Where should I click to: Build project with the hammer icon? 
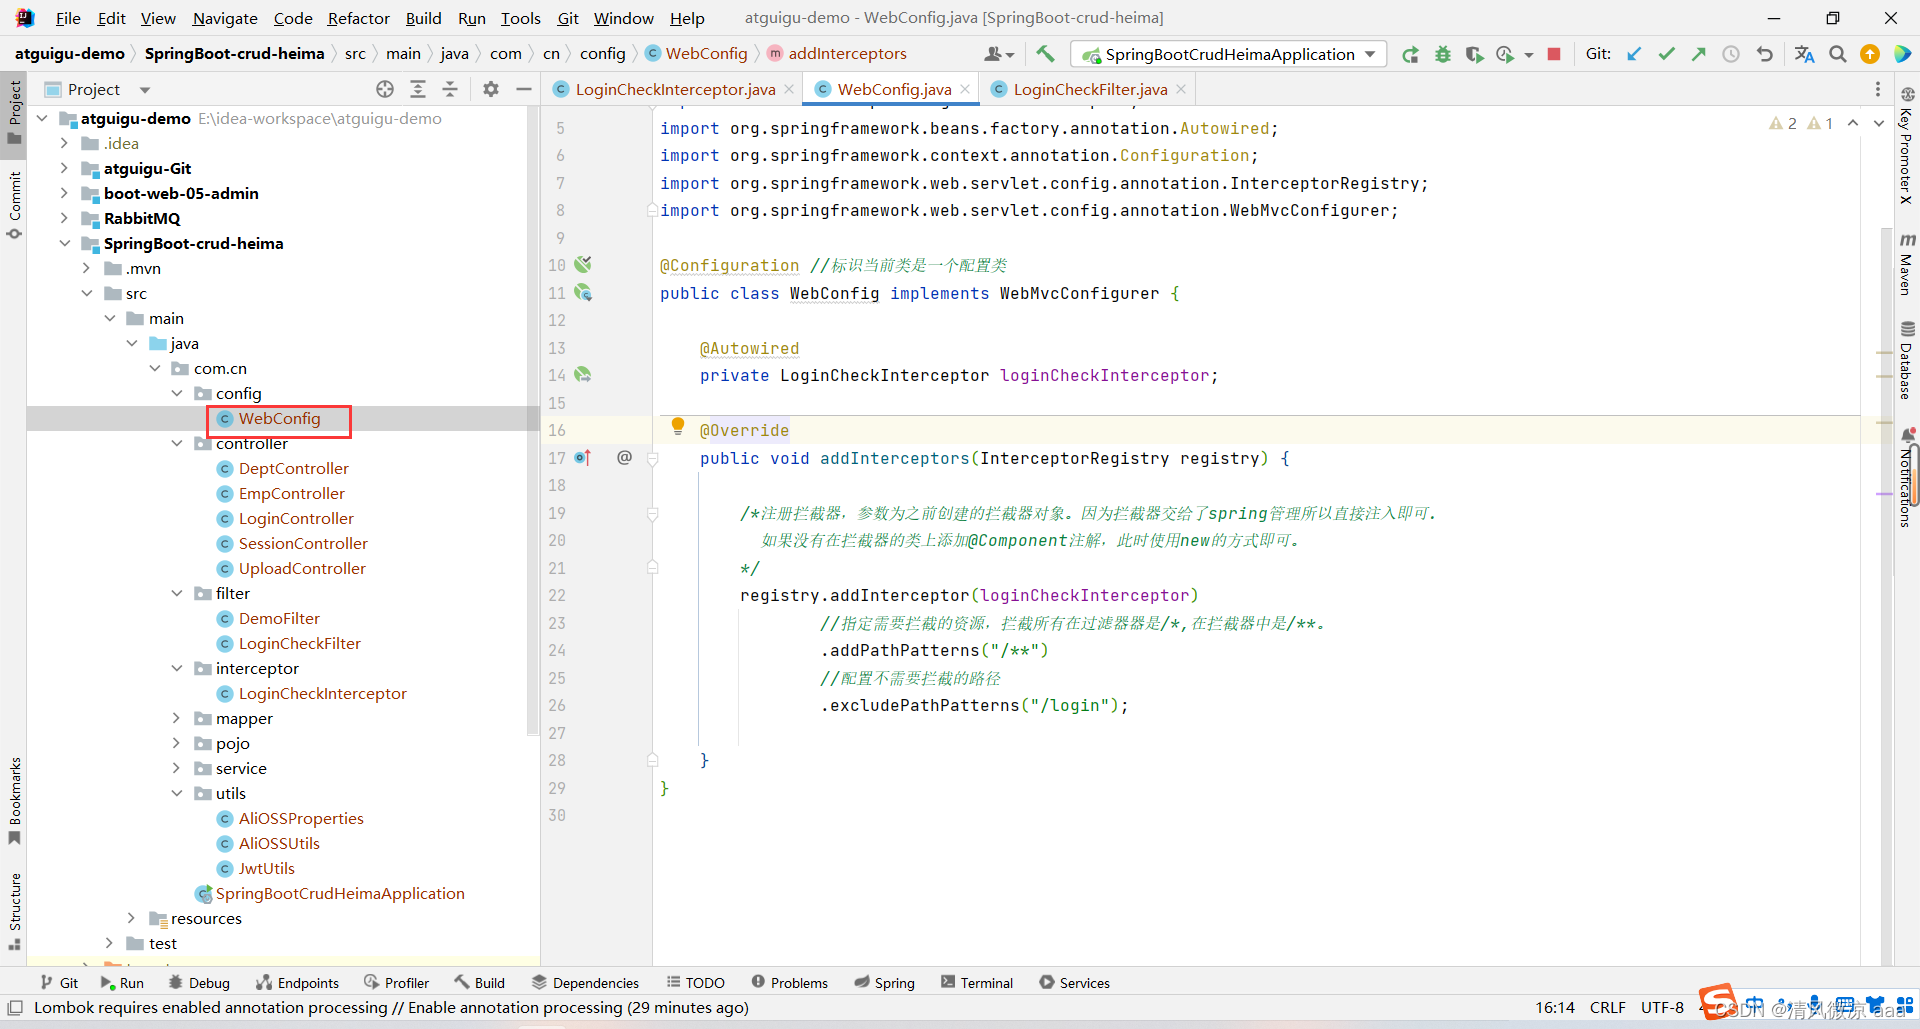tap(1045, 54)
